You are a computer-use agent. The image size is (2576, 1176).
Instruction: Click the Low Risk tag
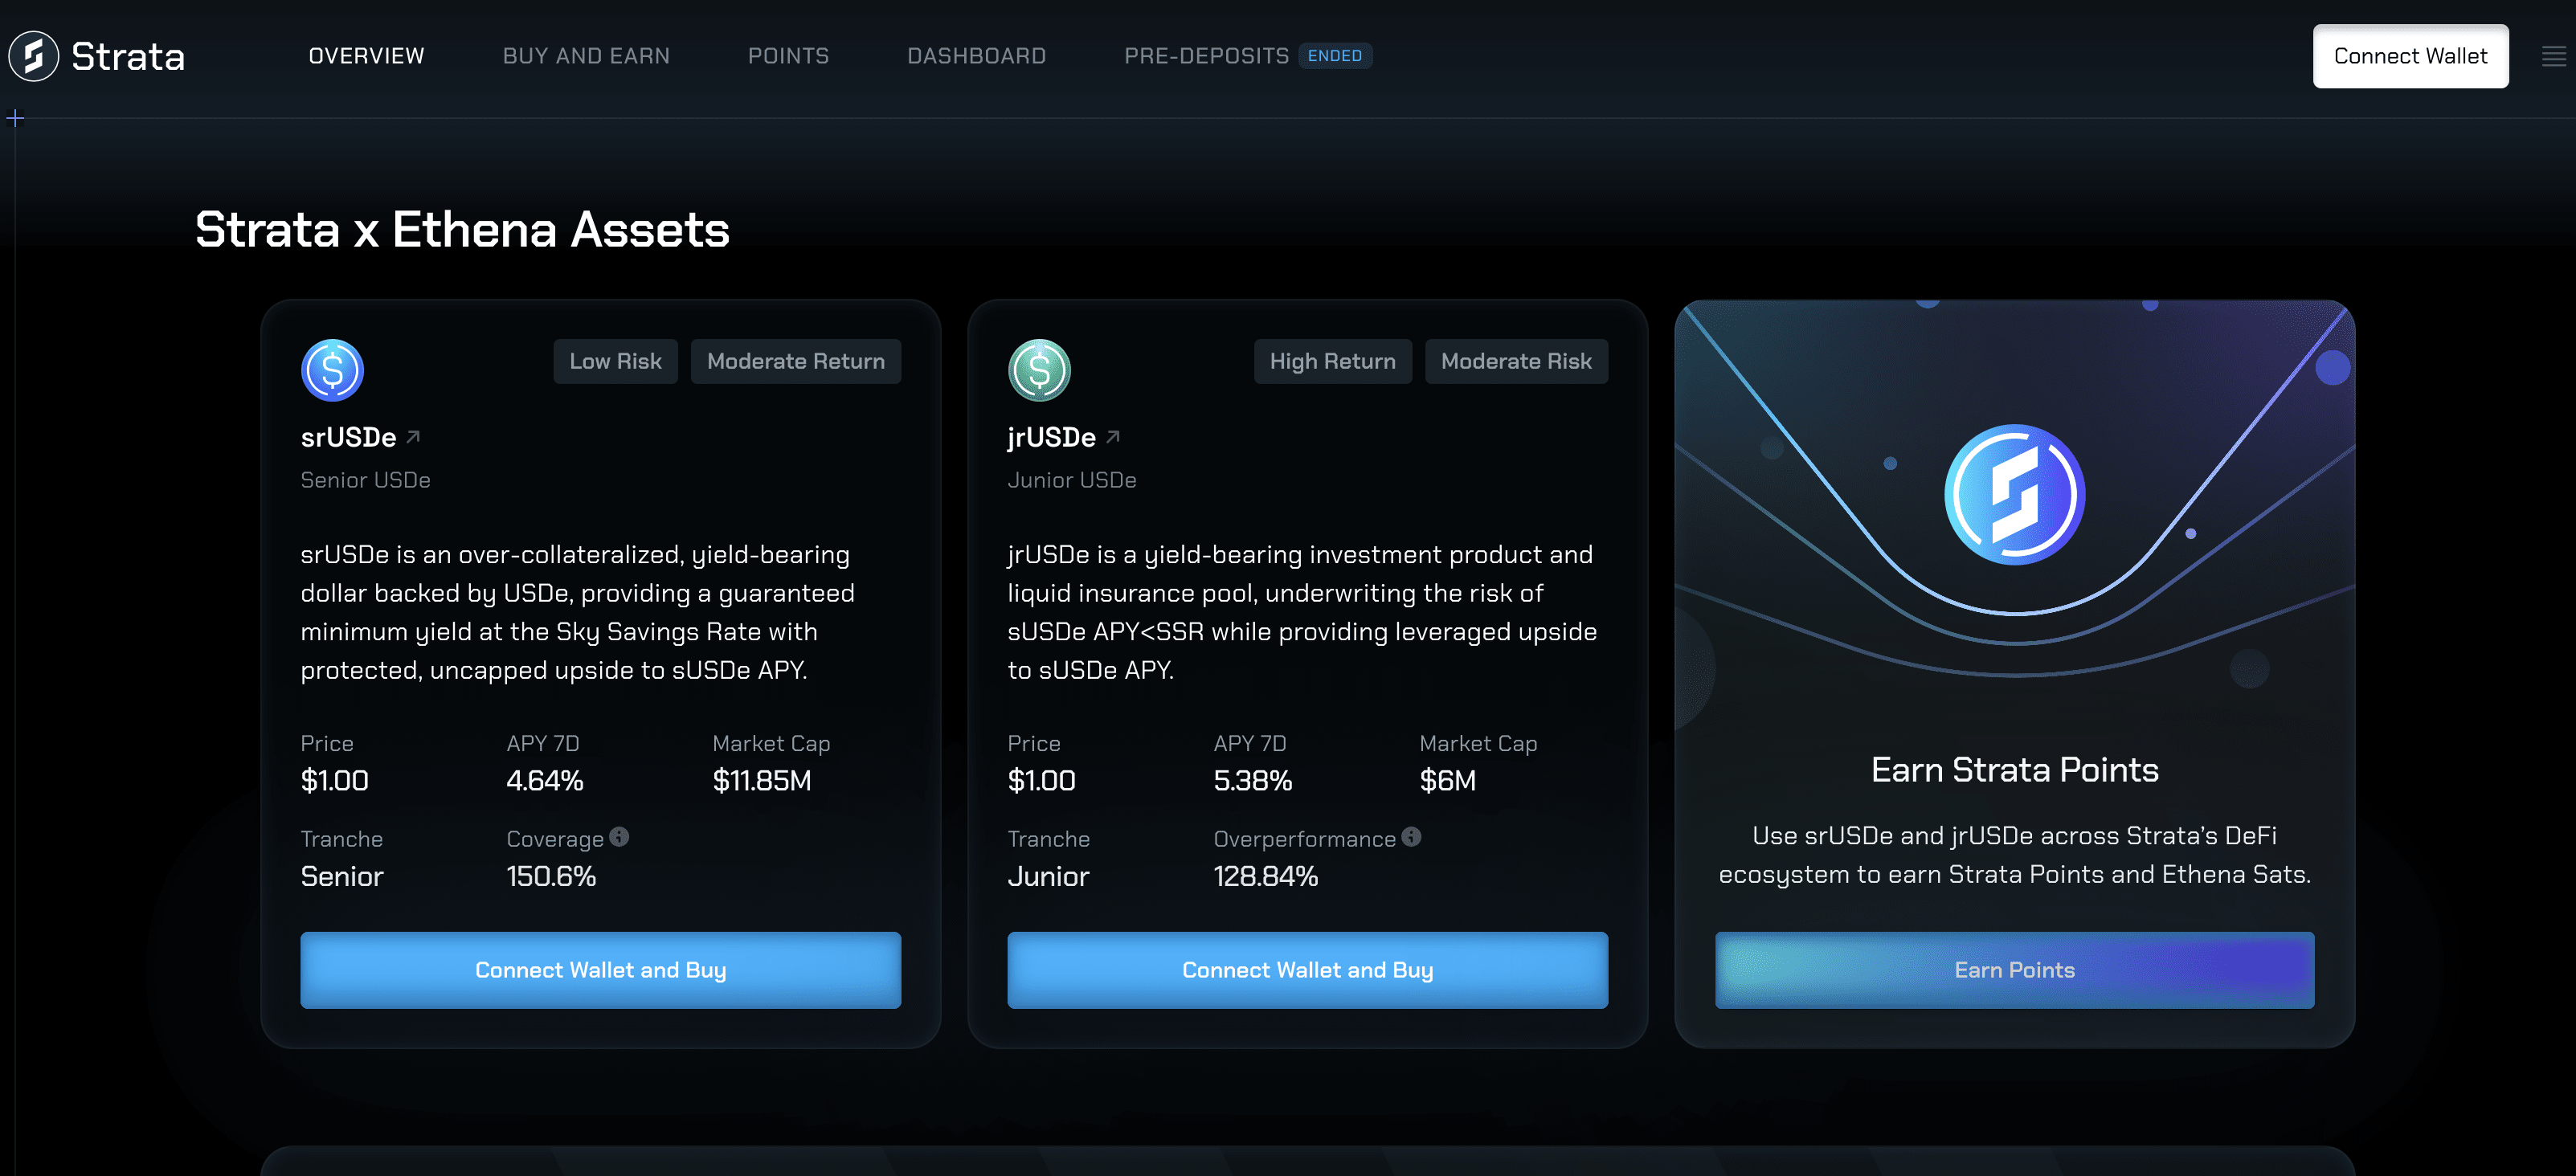point(615,361)
